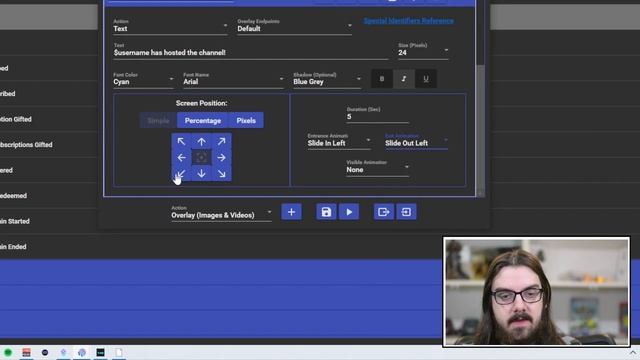Toggle bold text formatting
Image resolution: width=640 pixels, height=360 pixels.
pos(382,79)
